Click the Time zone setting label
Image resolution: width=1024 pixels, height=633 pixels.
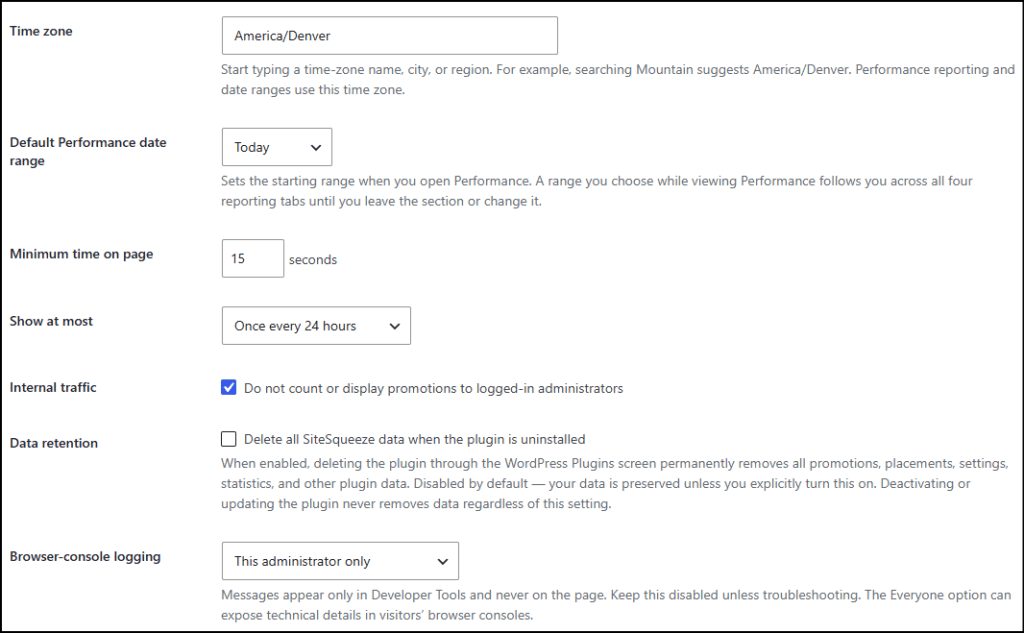click(x=41, y=31)
